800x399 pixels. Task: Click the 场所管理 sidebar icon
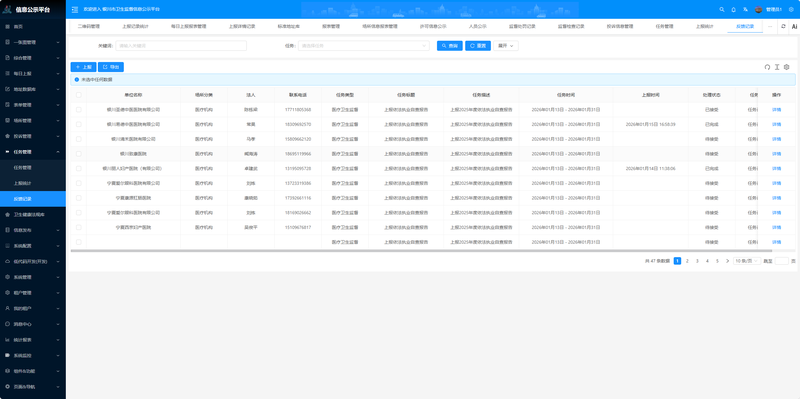click(7, 120)
